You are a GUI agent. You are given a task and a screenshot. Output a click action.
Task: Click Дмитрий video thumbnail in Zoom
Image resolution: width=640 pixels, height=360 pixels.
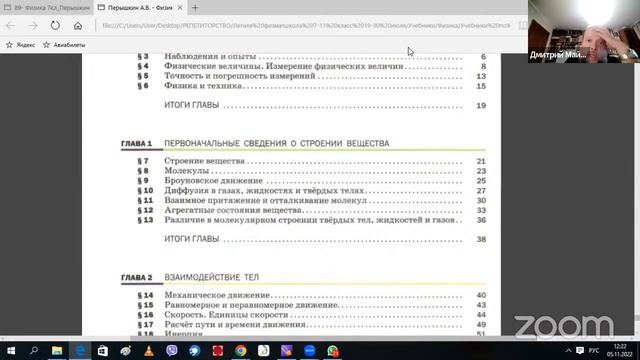pos(584,31)
